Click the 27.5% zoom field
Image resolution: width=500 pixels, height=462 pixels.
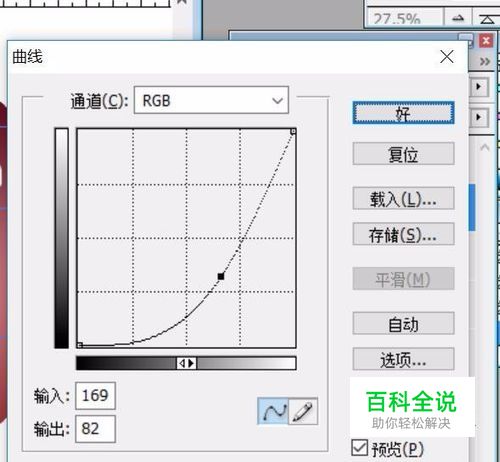click(404, 18)
